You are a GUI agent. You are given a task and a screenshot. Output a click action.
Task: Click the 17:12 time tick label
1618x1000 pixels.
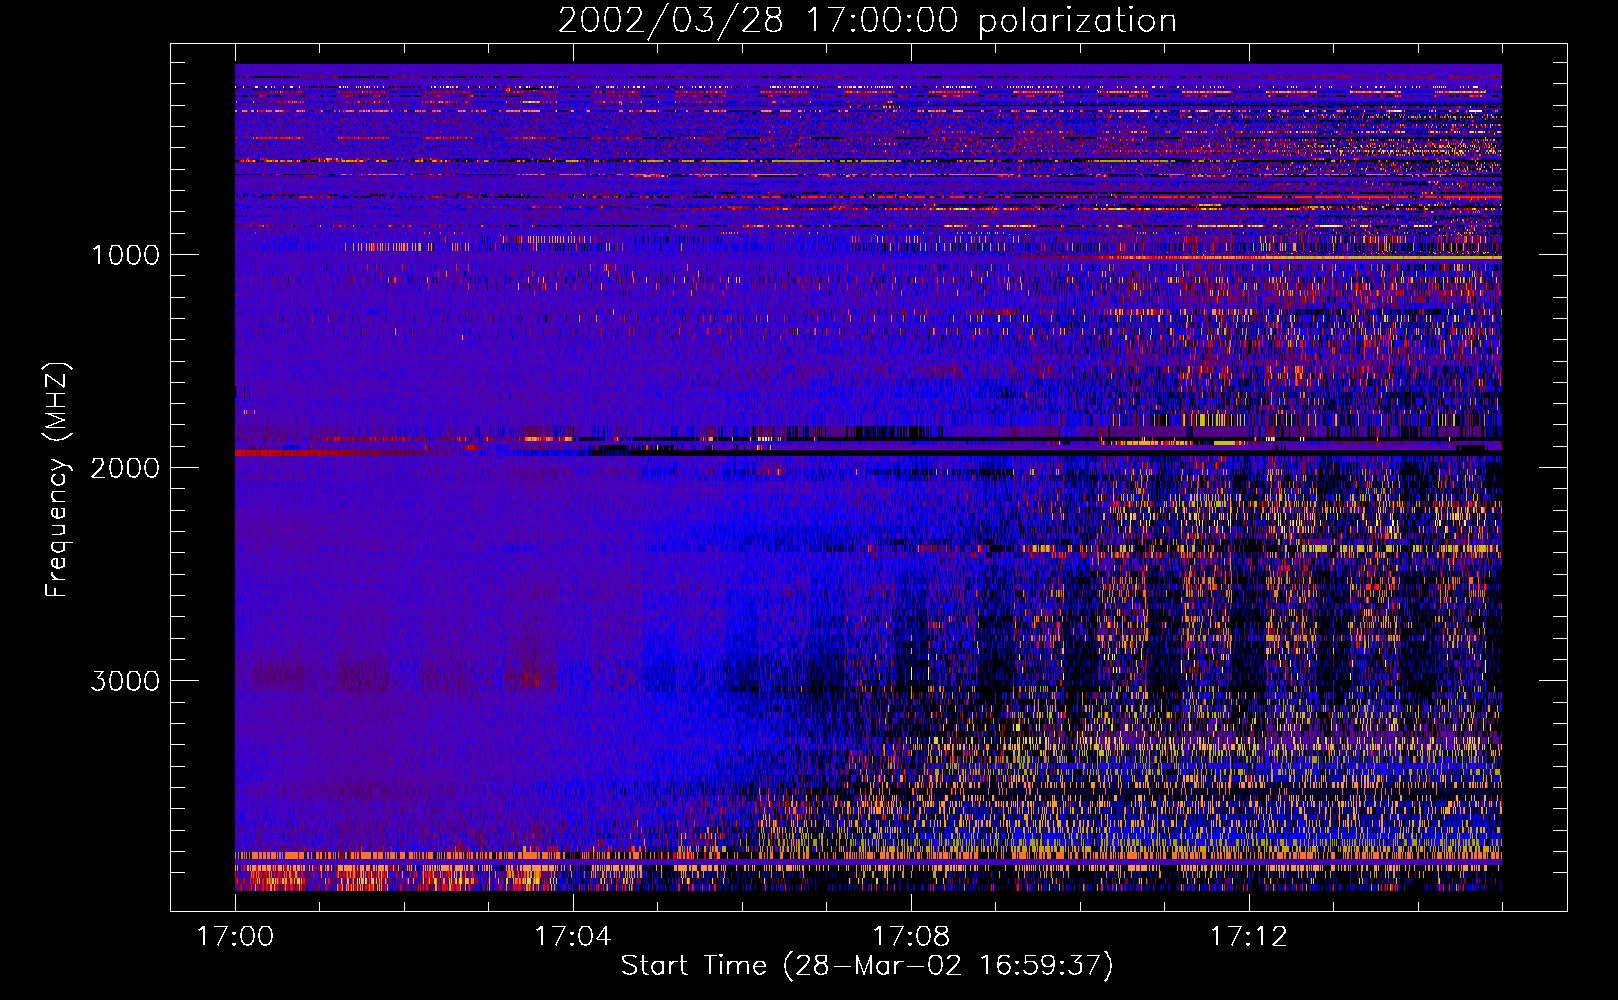1249,937
